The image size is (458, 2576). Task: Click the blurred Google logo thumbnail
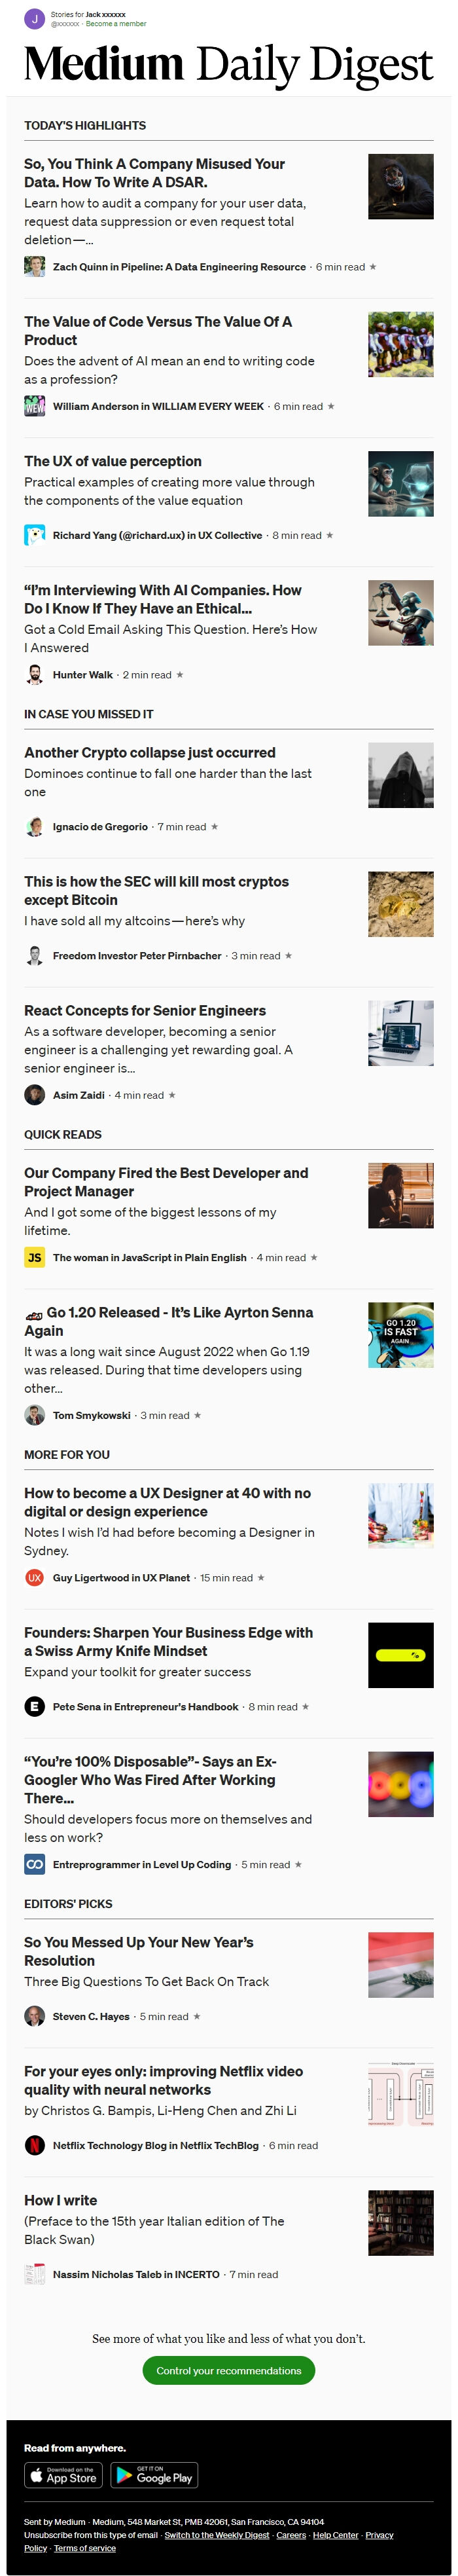[x=401, y=1784]
